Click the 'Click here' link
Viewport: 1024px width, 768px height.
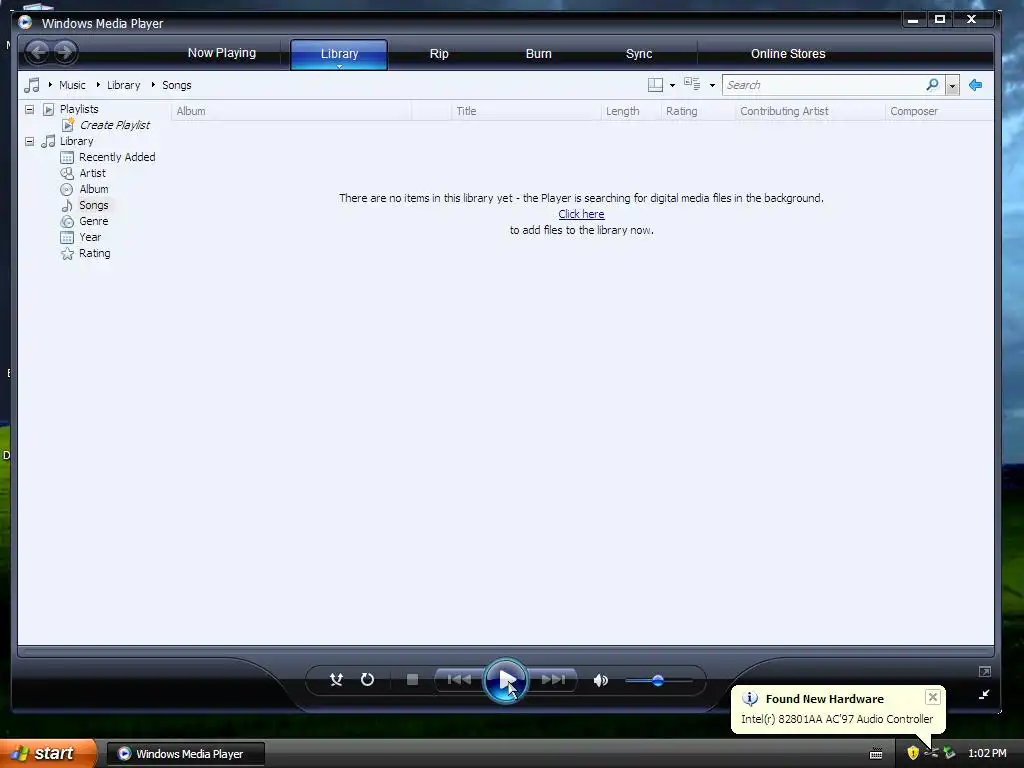581,214
